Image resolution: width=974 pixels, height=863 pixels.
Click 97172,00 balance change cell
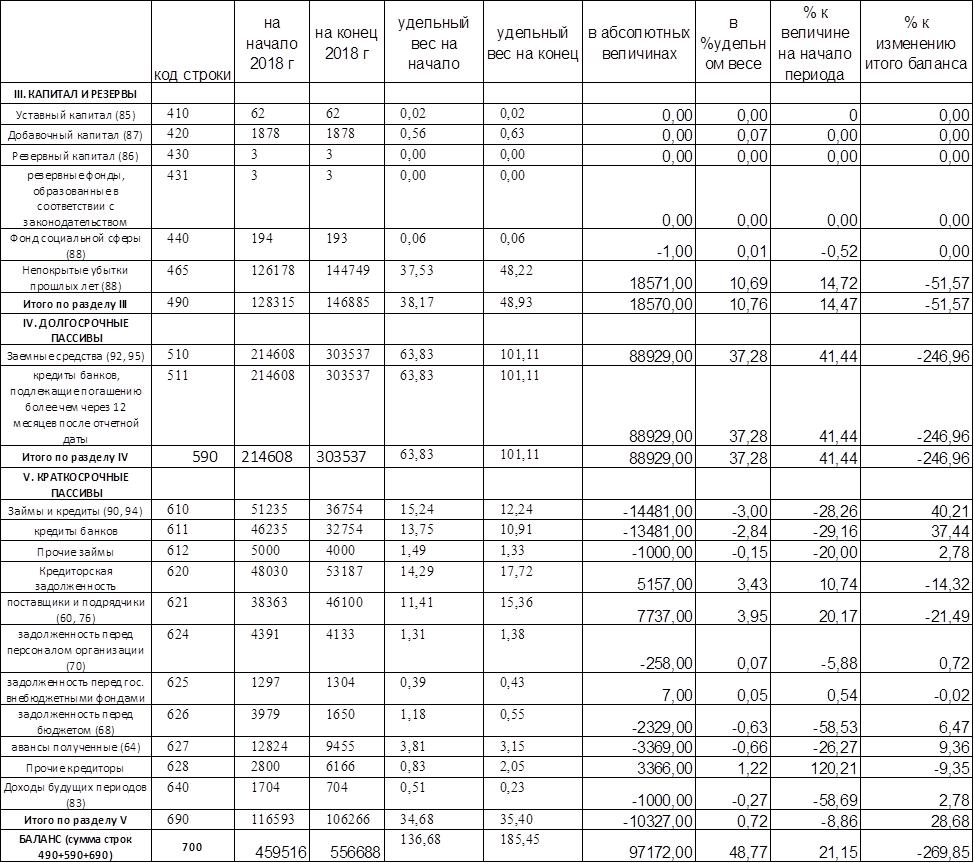639,846
